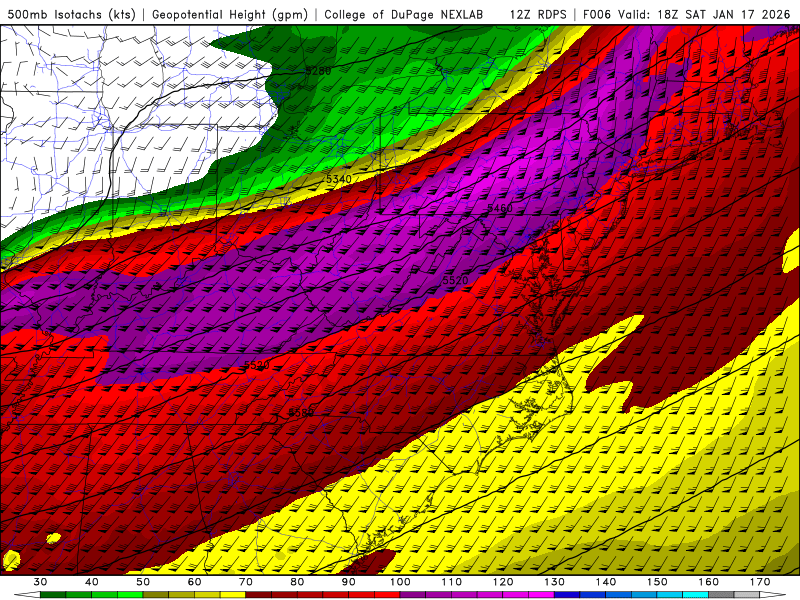Click the '12Z RDPS' model run label
The height and width of the screenshot is (600, 800).
[x=538, y=14]
